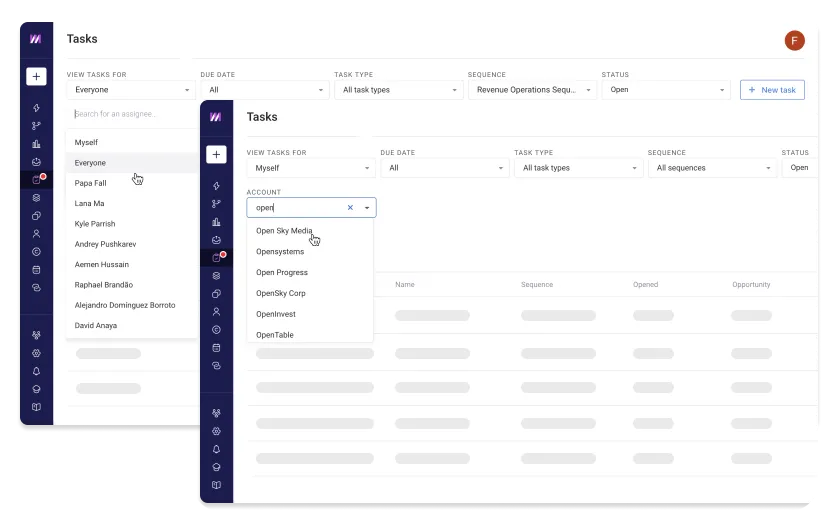Open the Revenue Operations Sequence dropdown
The image size is (837, 525).
pyautogui.click(x=532, y=90)
